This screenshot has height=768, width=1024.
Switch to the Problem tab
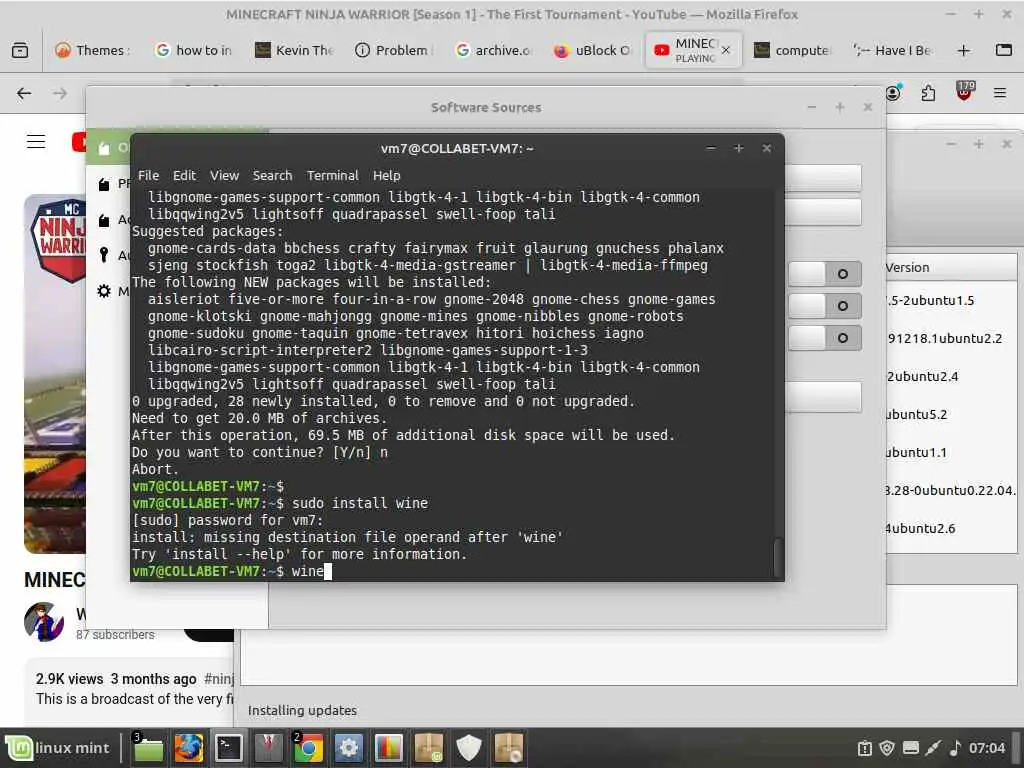pos(394,50)
